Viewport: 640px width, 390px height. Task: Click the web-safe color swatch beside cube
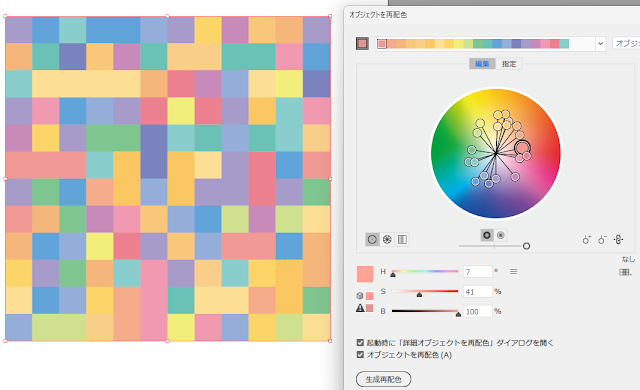coord(369,296)
